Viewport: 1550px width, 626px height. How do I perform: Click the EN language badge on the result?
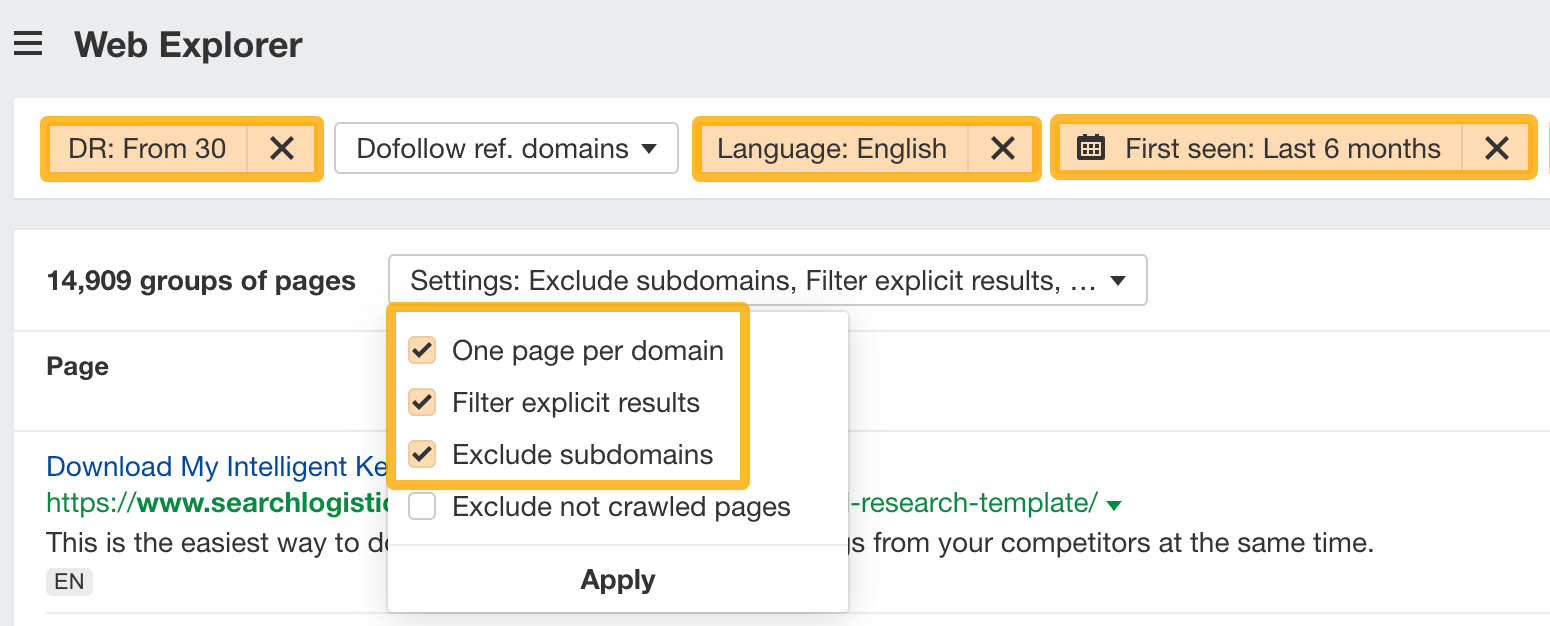coord(68,581)
